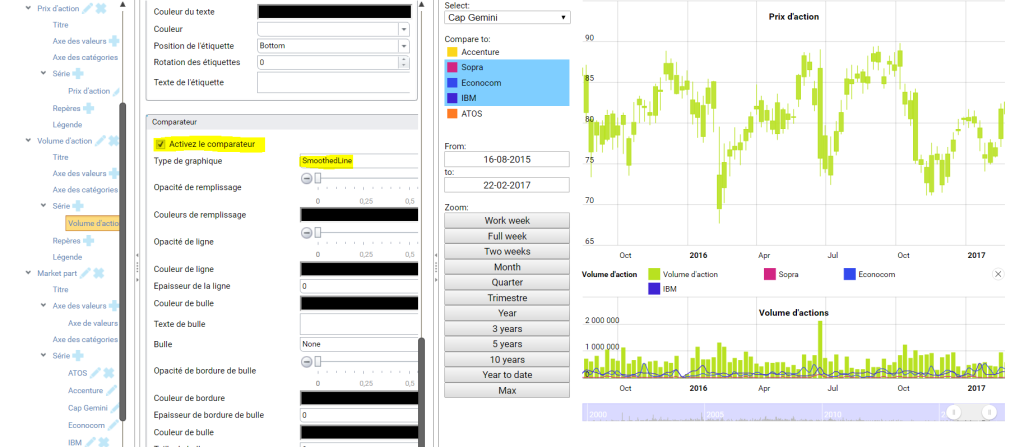Click the Comparateur section header
The height and width of the screenshot is (447, 1024).
(281, 122)
